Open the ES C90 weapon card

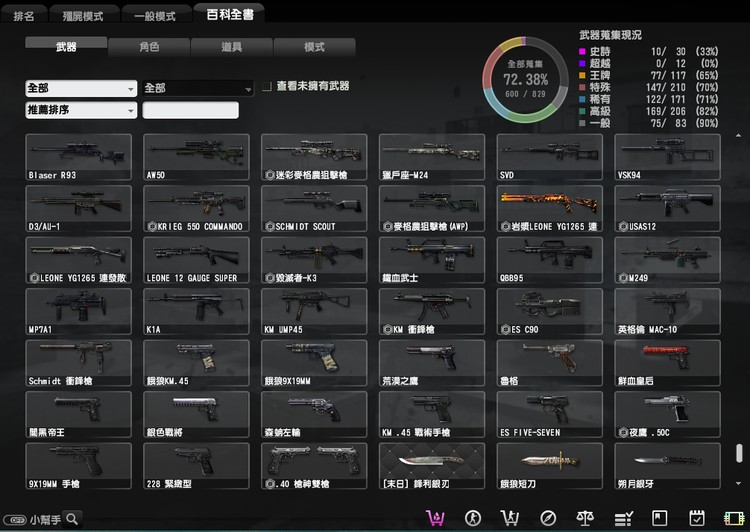550,311
